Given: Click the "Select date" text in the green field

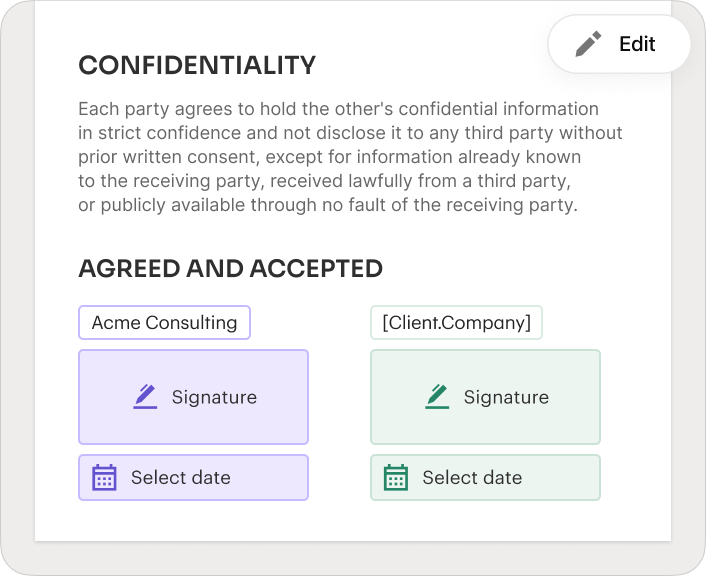Looking at the screenshot, I should point(472,477).
